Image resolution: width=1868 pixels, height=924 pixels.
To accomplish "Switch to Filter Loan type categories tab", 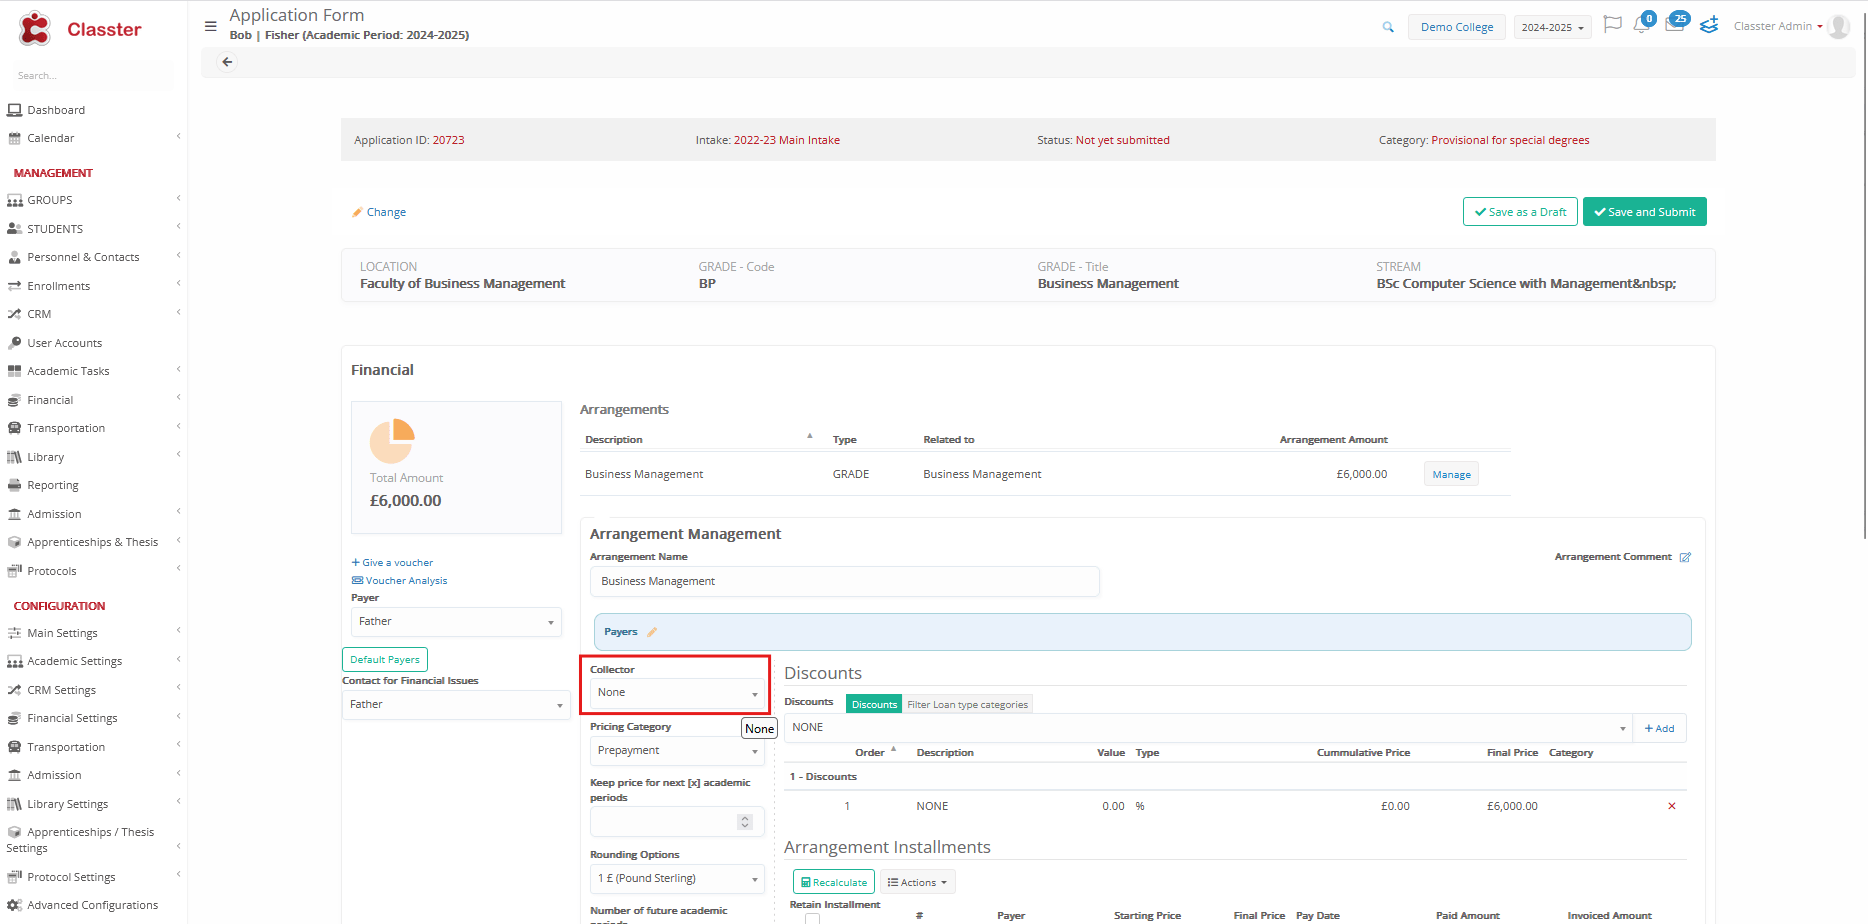I will pos(967,704).
